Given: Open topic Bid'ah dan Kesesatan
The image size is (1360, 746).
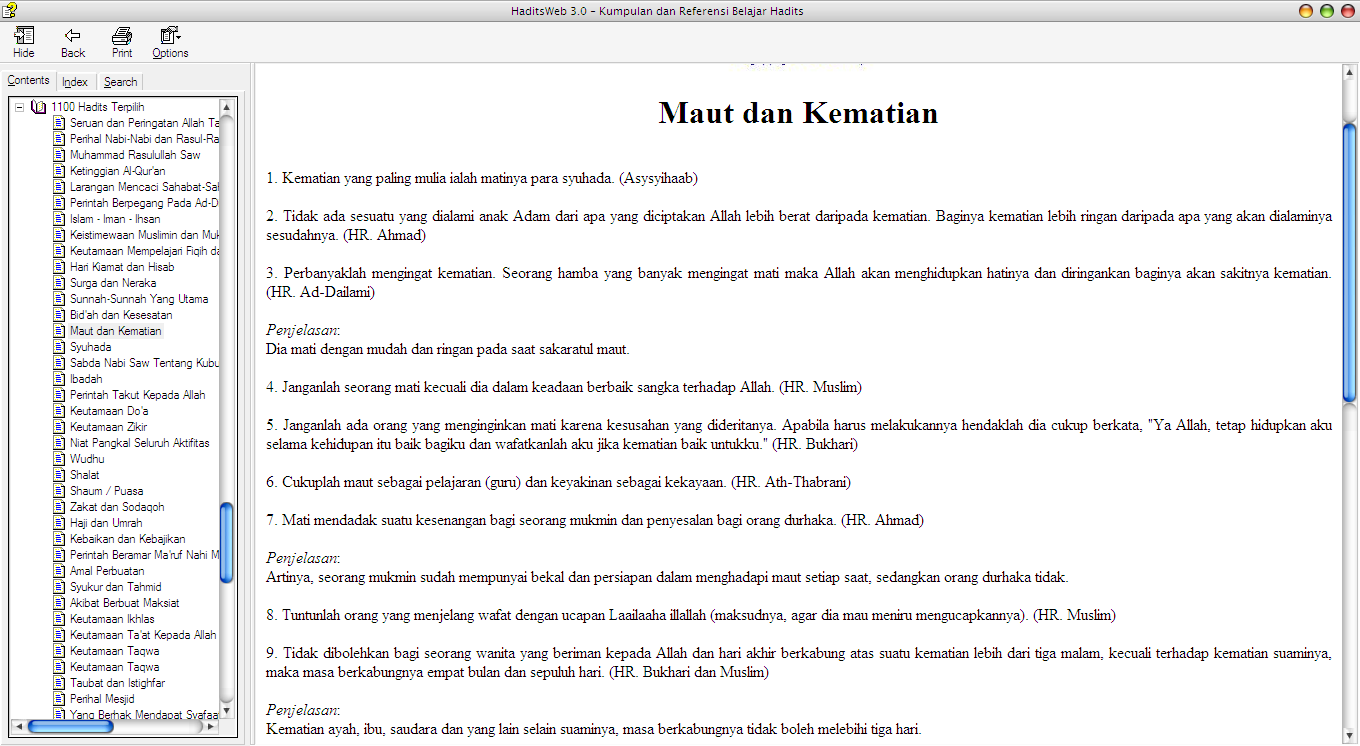Looking at the screenshot, I should coord(121,315).
